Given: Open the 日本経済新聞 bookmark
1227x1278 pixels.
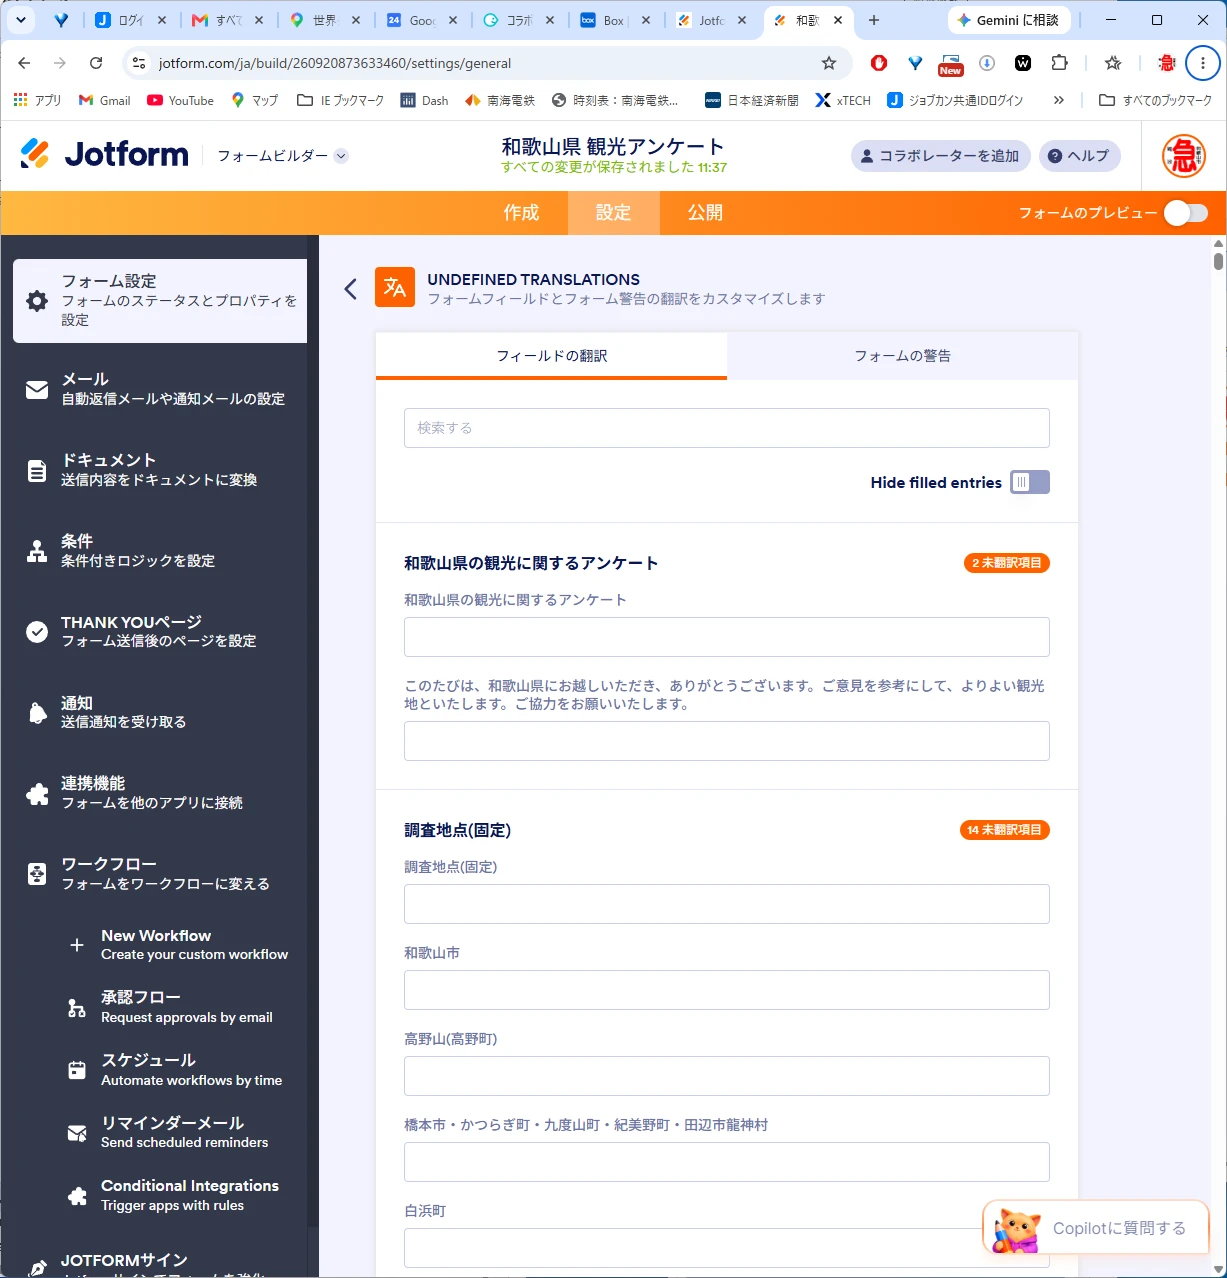Looking at the screenshot, I should click(752, 100).
